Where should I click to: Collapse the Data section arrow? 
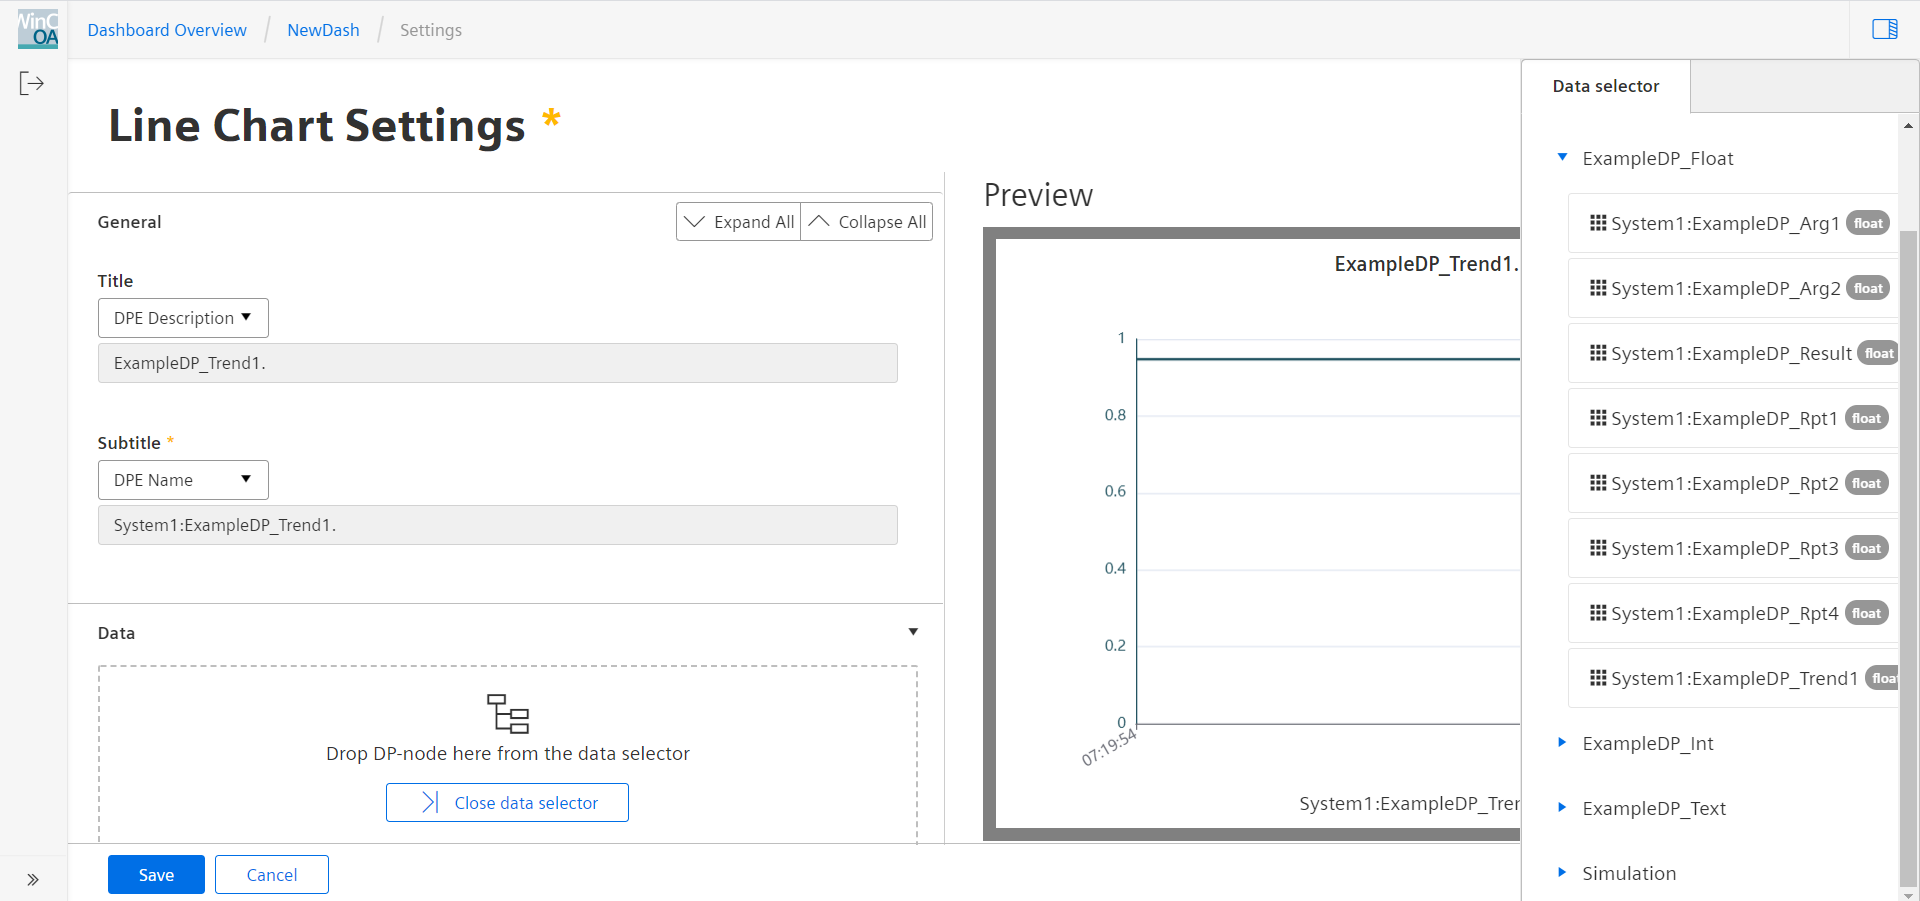(x=913, y=632)
